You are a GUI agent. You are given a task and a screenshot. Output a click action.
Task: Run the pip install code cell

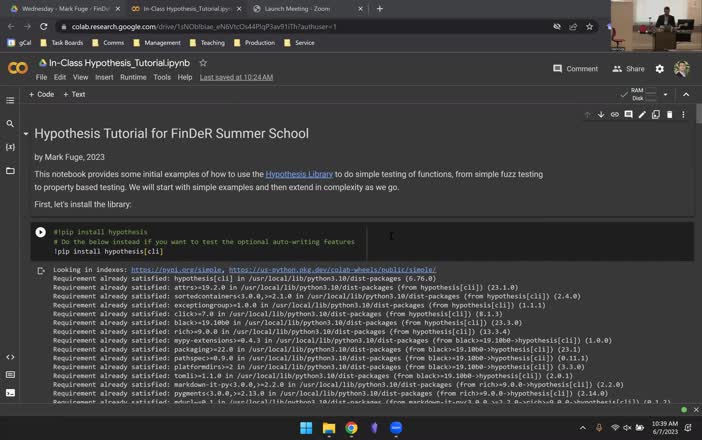pos(41,232)
